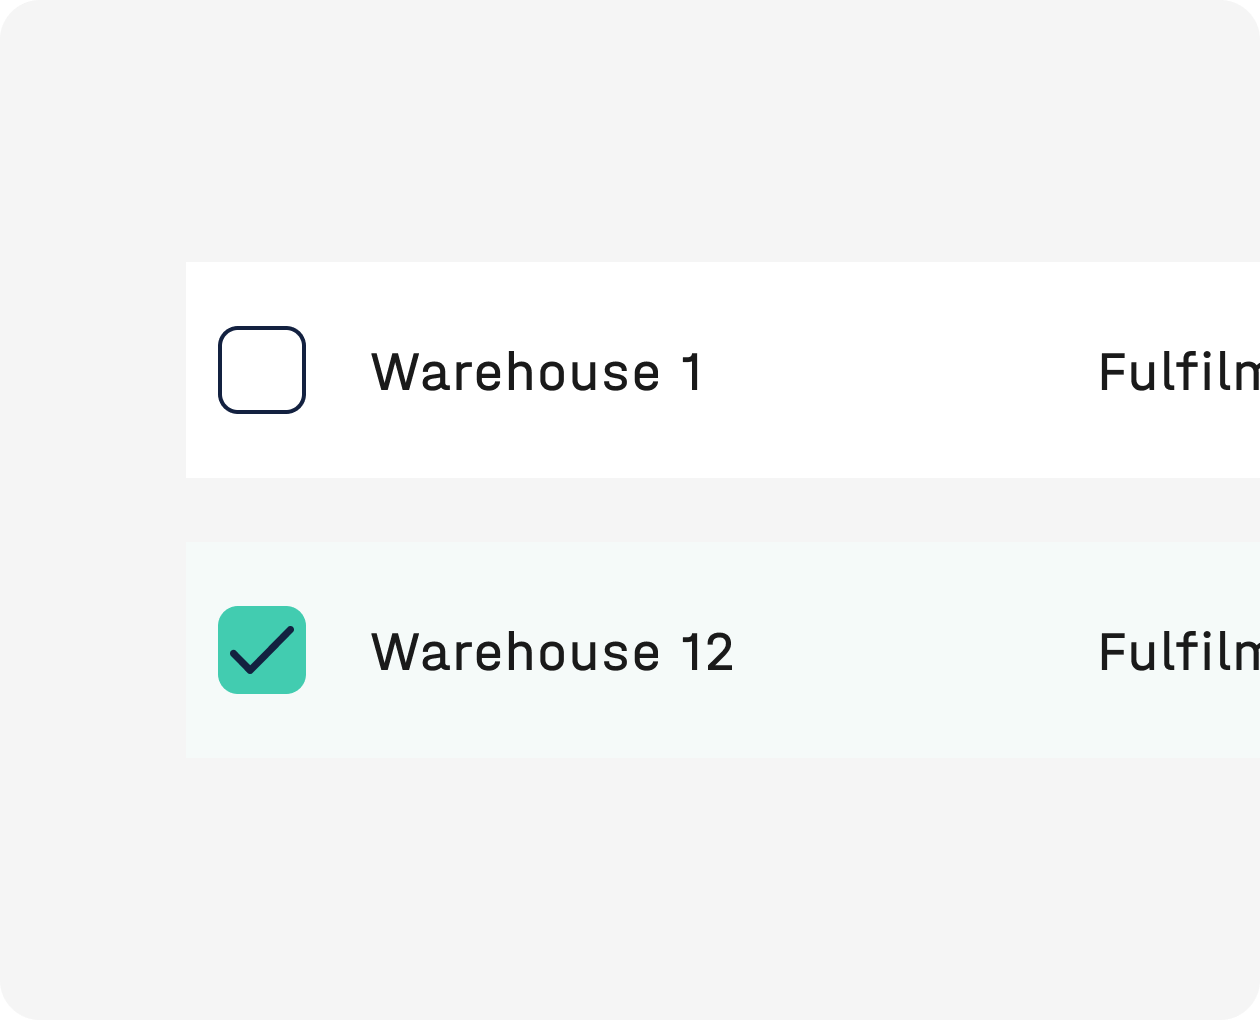Toggle the teal checked checkbox
Image resolution: width=1260 pixels, height=1020 pixels.
coord(262,650)
